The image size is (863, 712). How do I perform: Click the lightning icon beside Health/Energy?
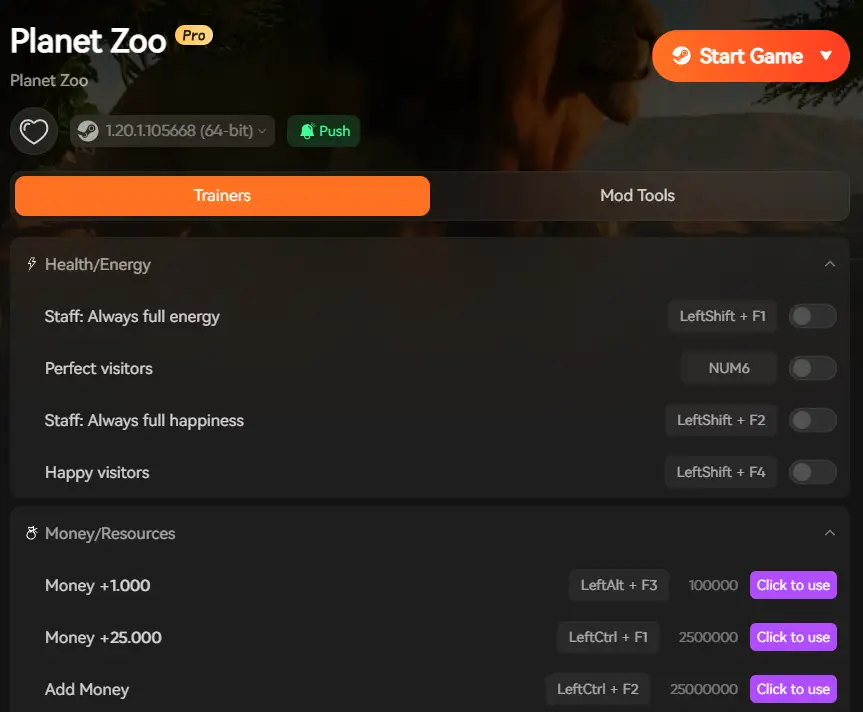[x=30, y=263]
